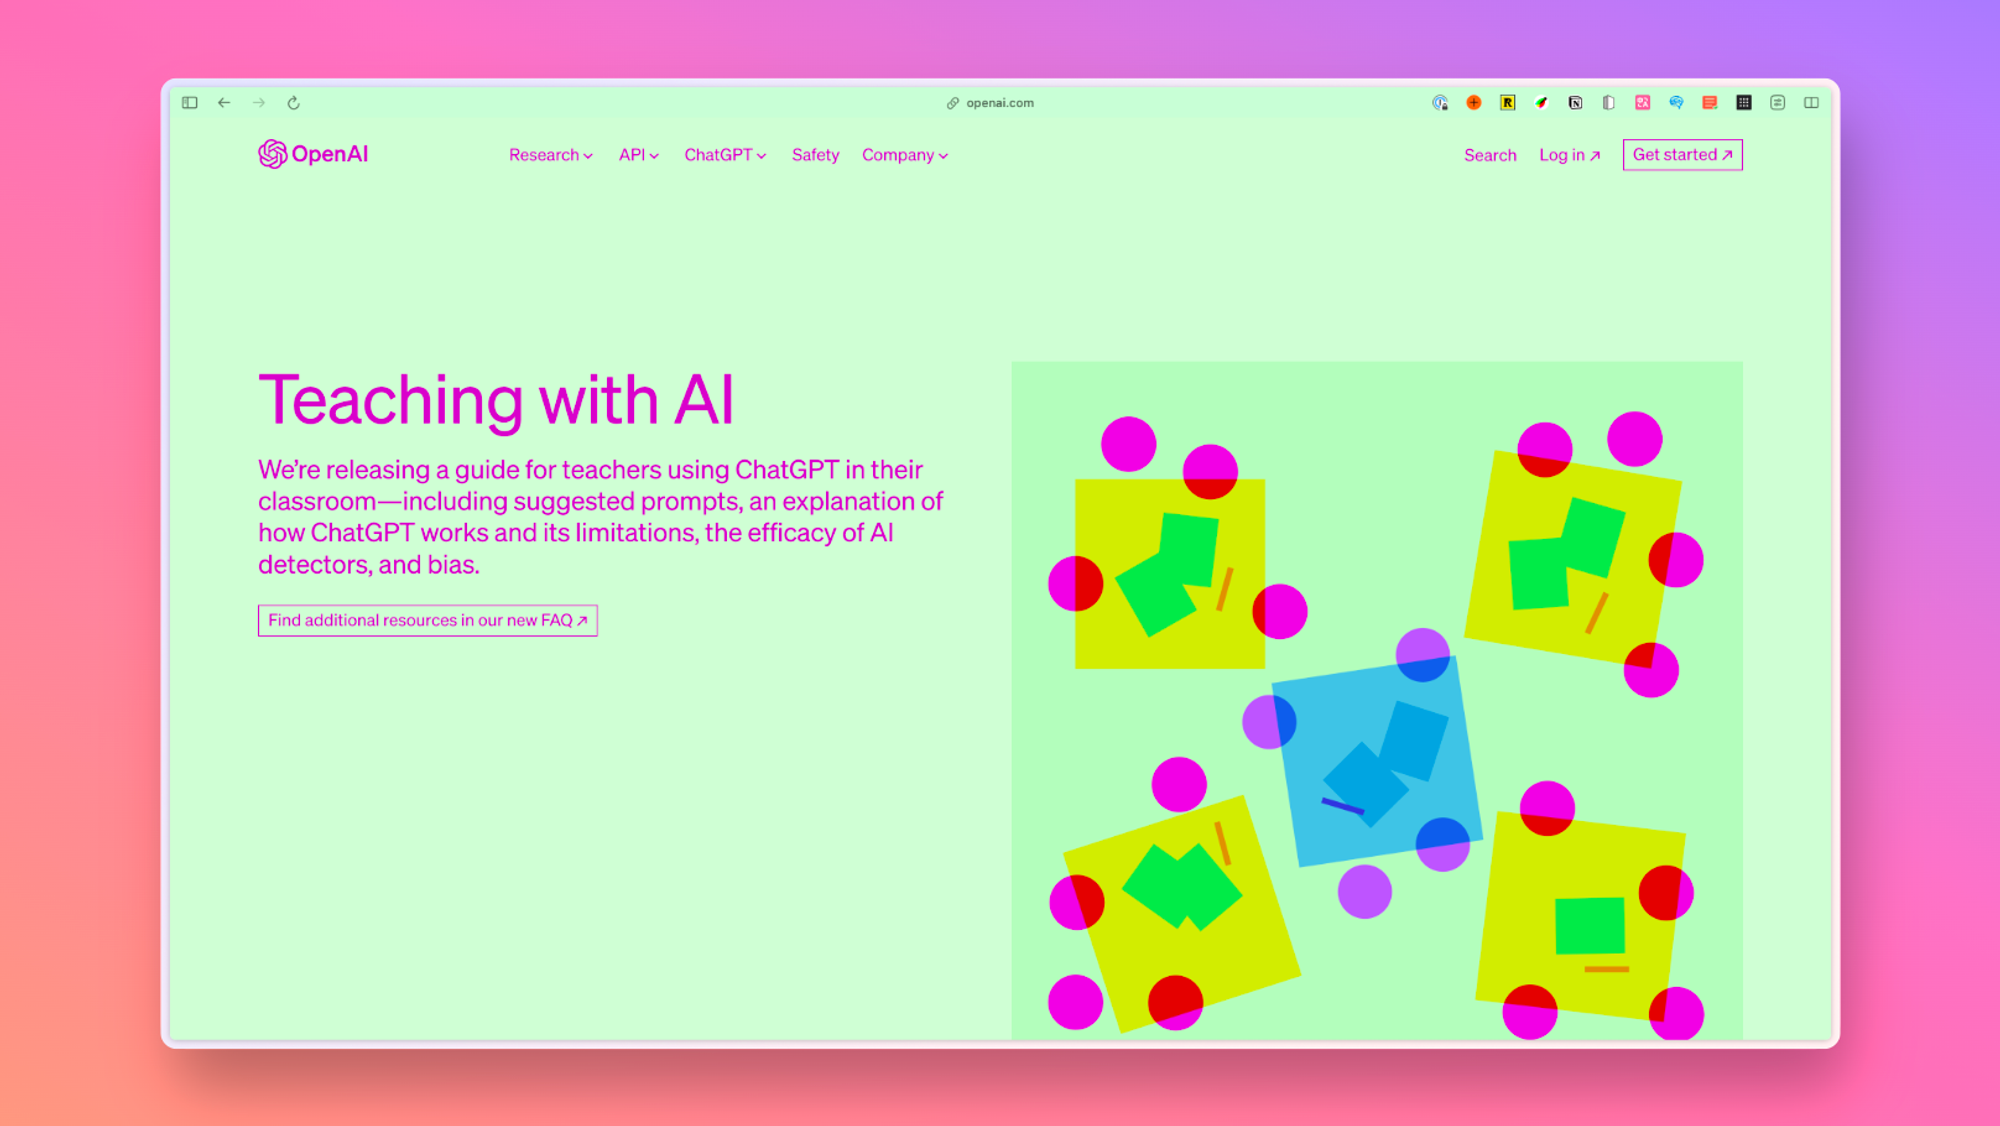Expand the Research dropdown menu
This screenshot has width=2000, height=1126.
pos(551,155)
